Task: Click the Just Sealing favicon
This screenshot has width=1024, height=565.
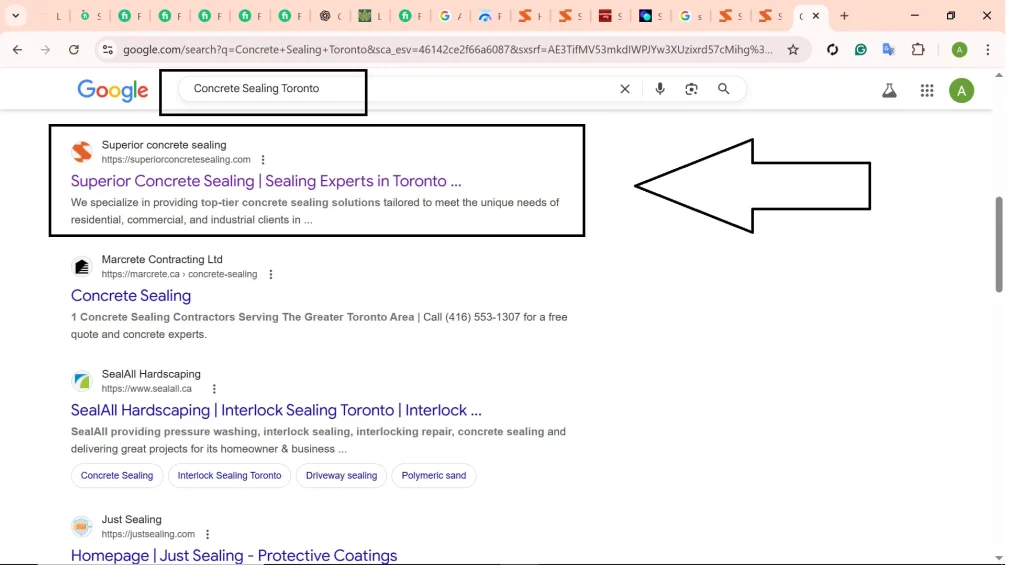Action: coord(82,526)
